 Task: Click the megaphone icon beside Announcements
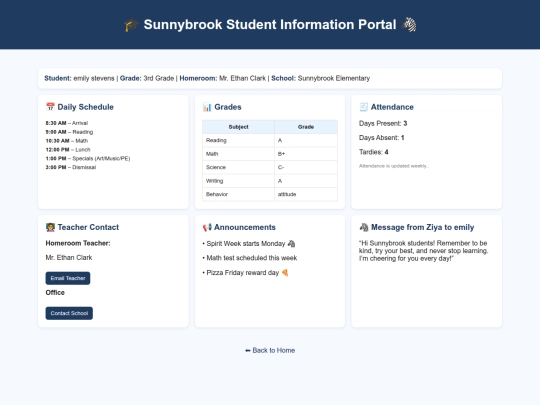coord(207,227)
